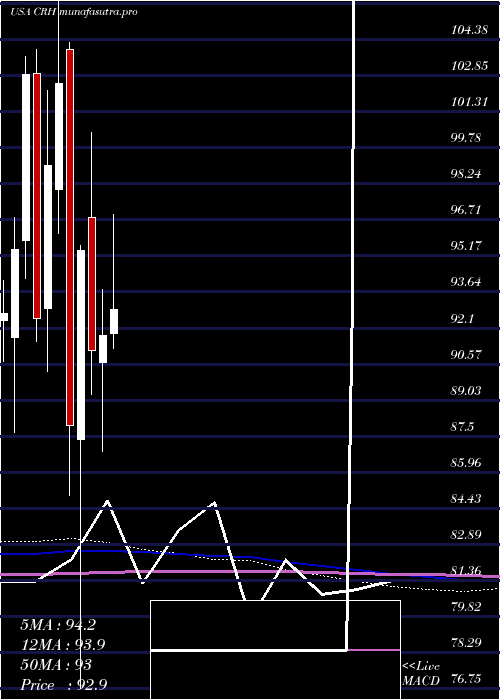Click the 'USA CRH munafasutra.pro' chart title
Screen dimensions: 500x700
[x=74, y=12]
